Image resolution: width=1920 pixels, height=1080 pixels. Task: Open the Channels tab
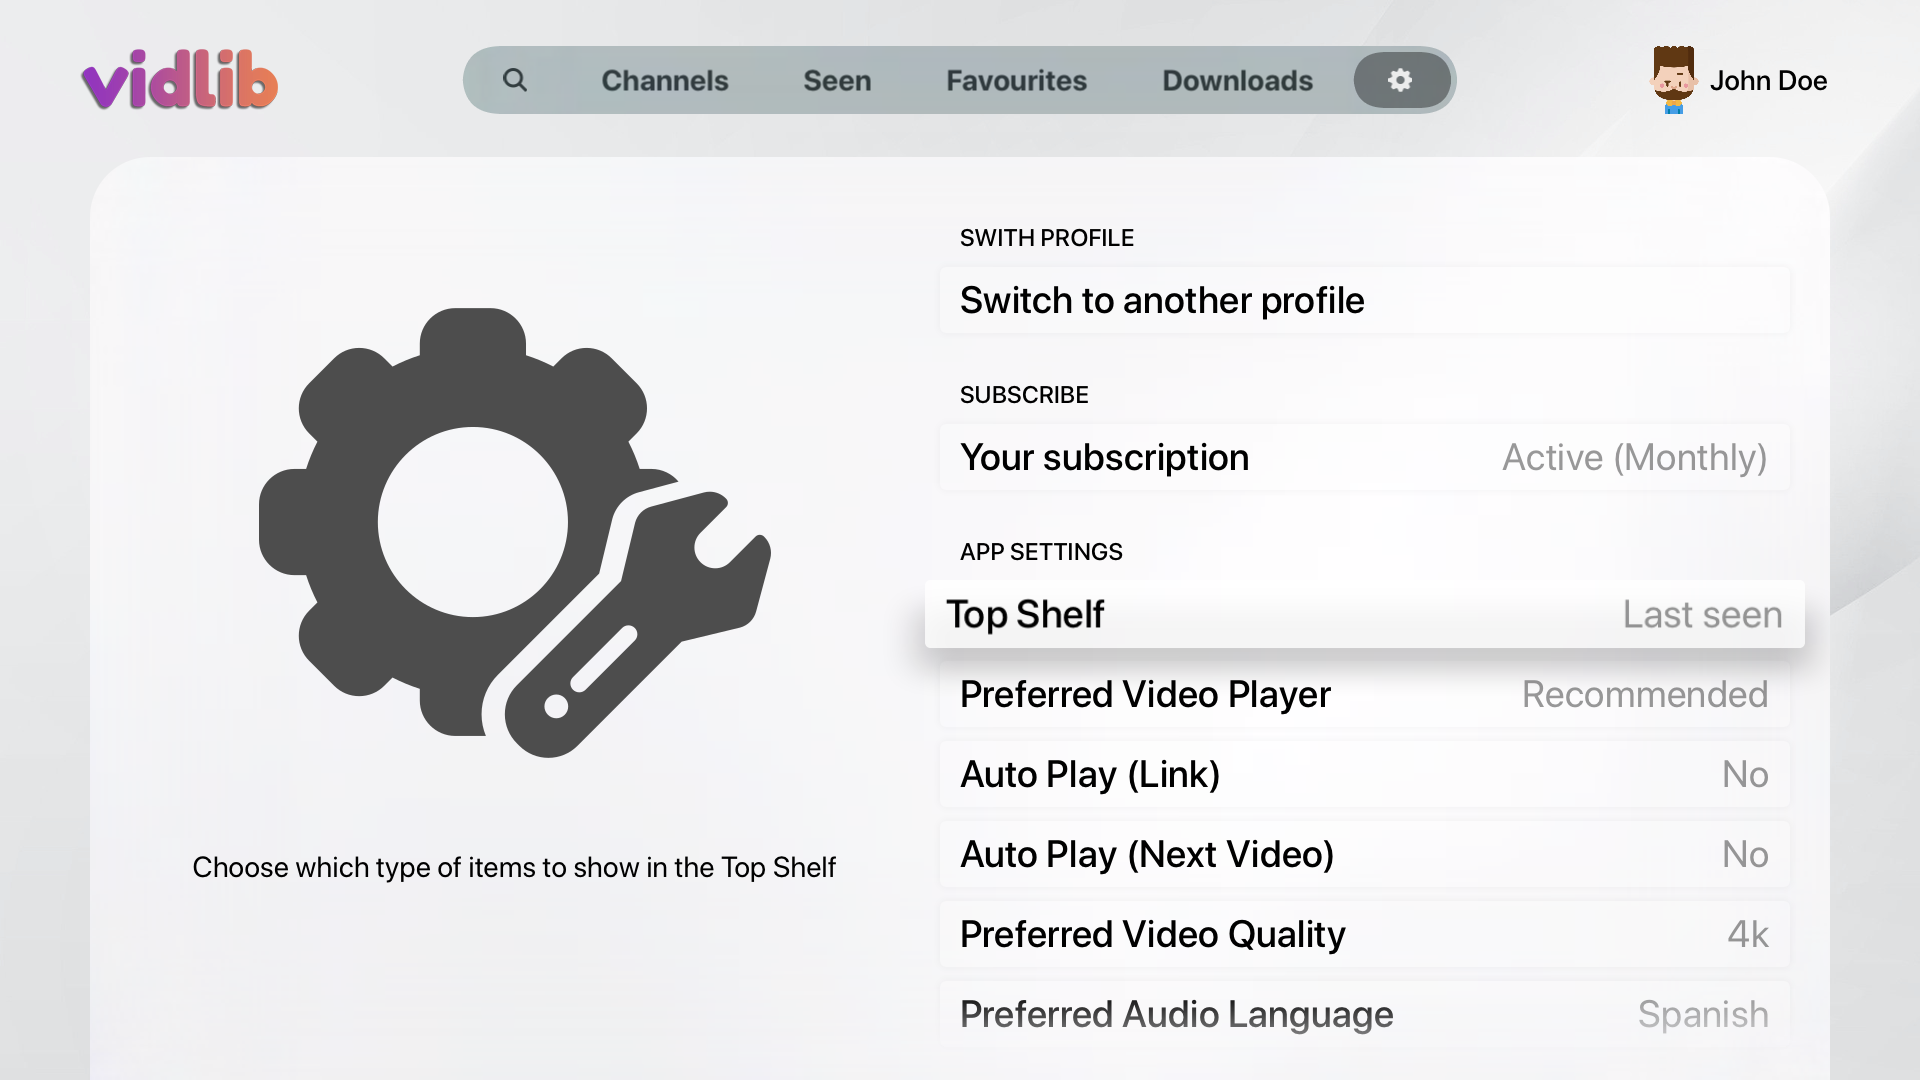pyautogui.click(x=665, y=80)
